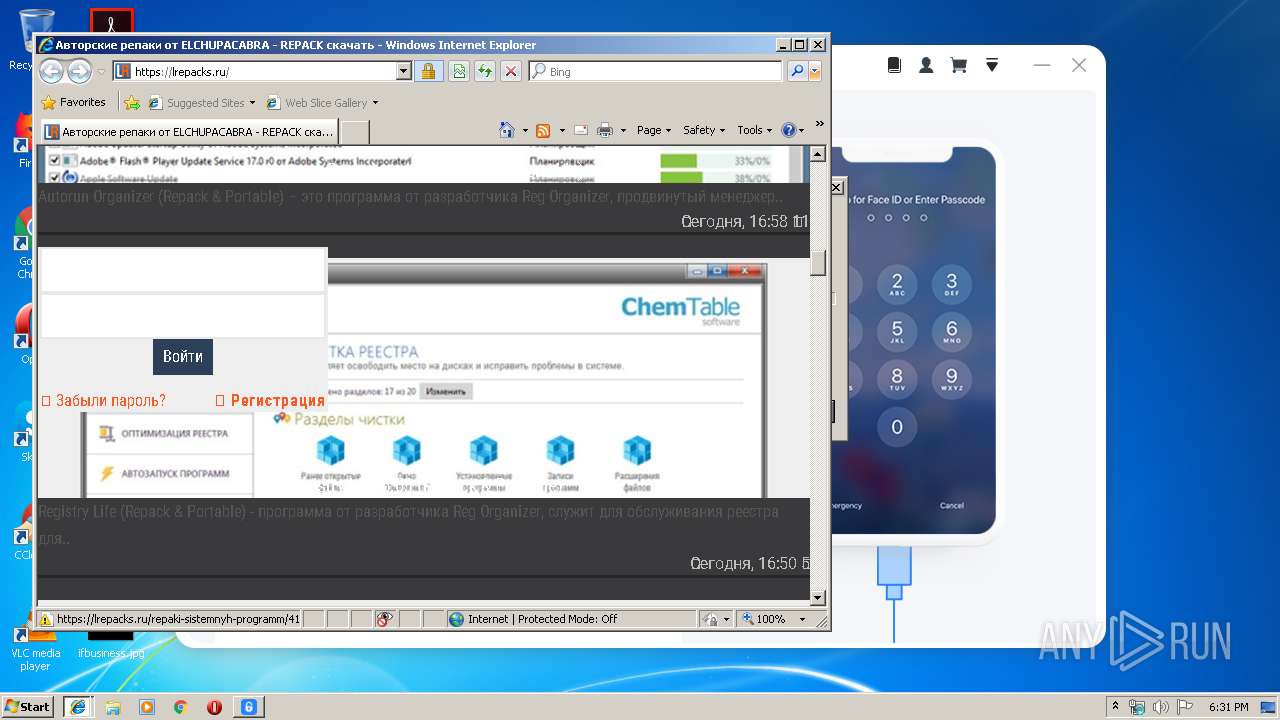Open the Favorites menu button
The image size is (1280, 720).
73,102
